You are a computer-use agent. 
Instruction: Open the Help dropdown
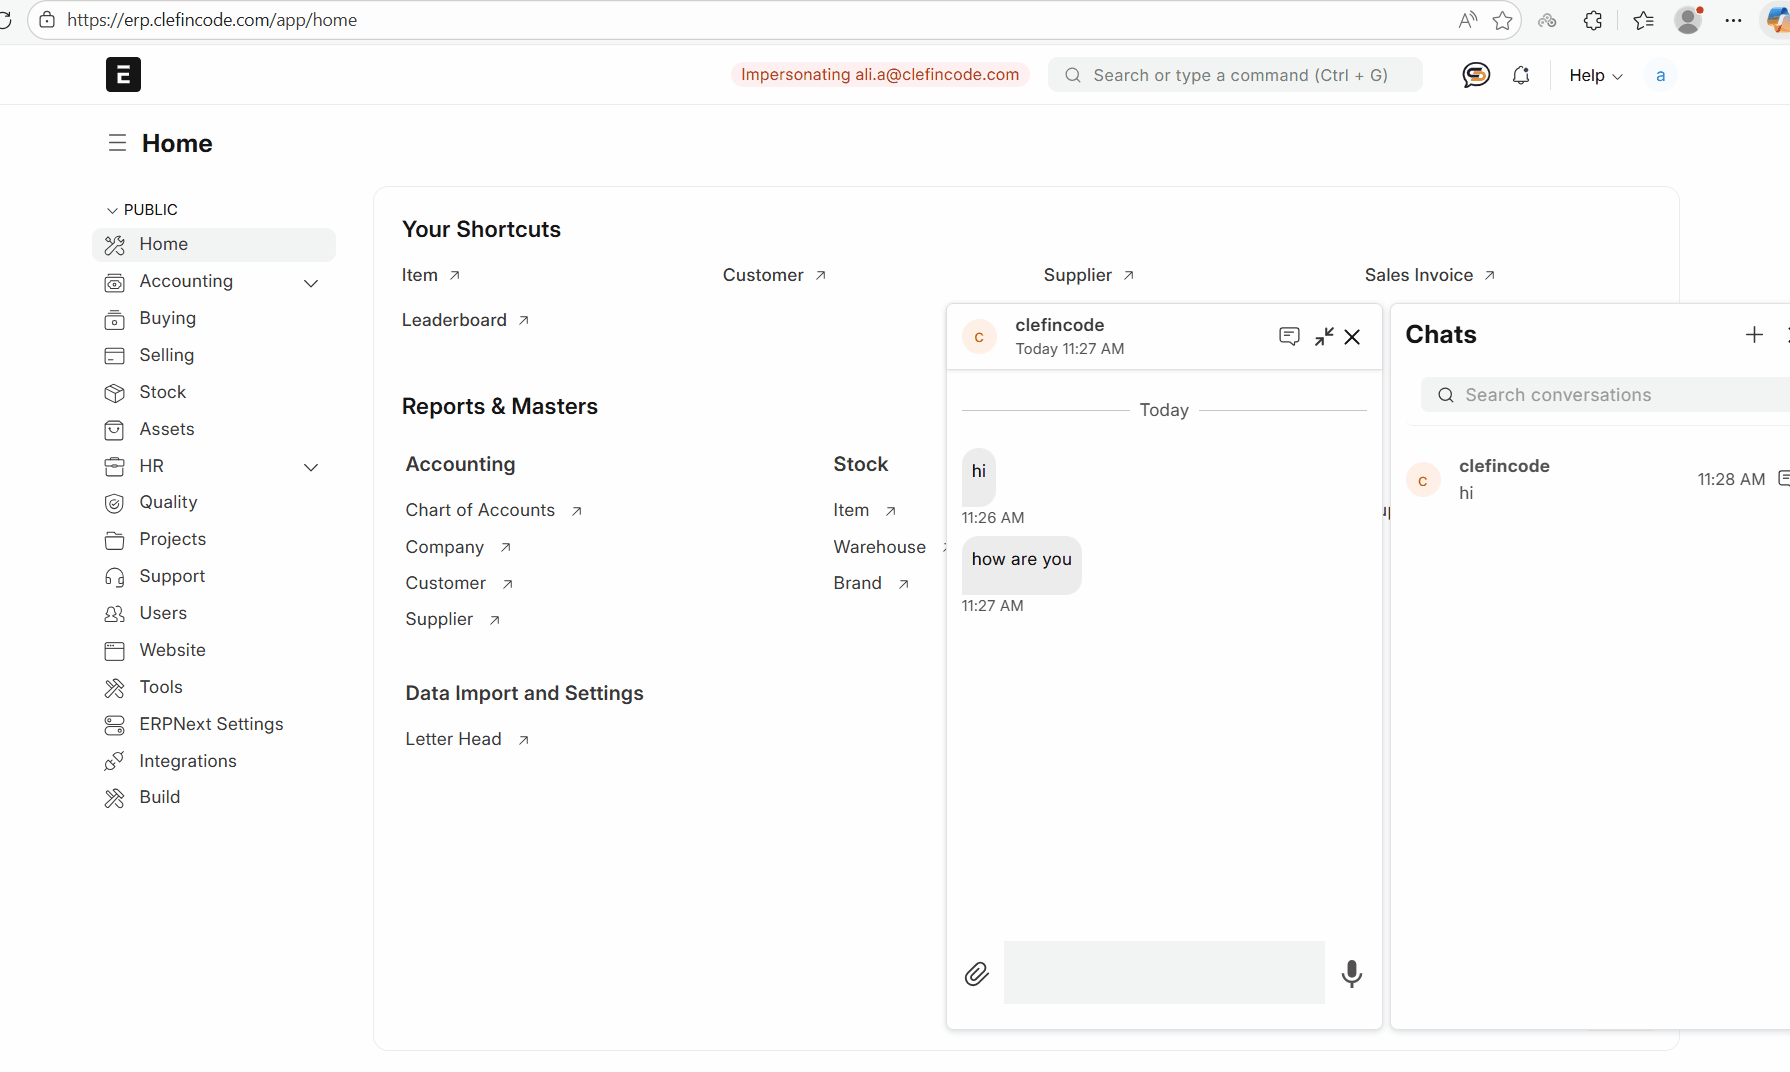coord(1594,75)
